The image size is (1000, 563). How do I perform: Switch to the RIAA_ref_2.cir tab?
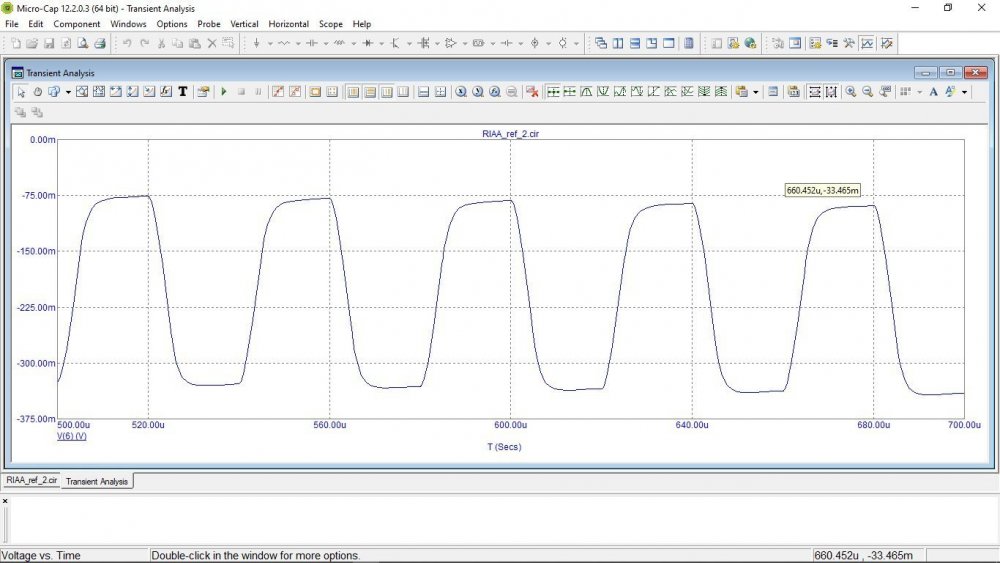tap(32, 480)
